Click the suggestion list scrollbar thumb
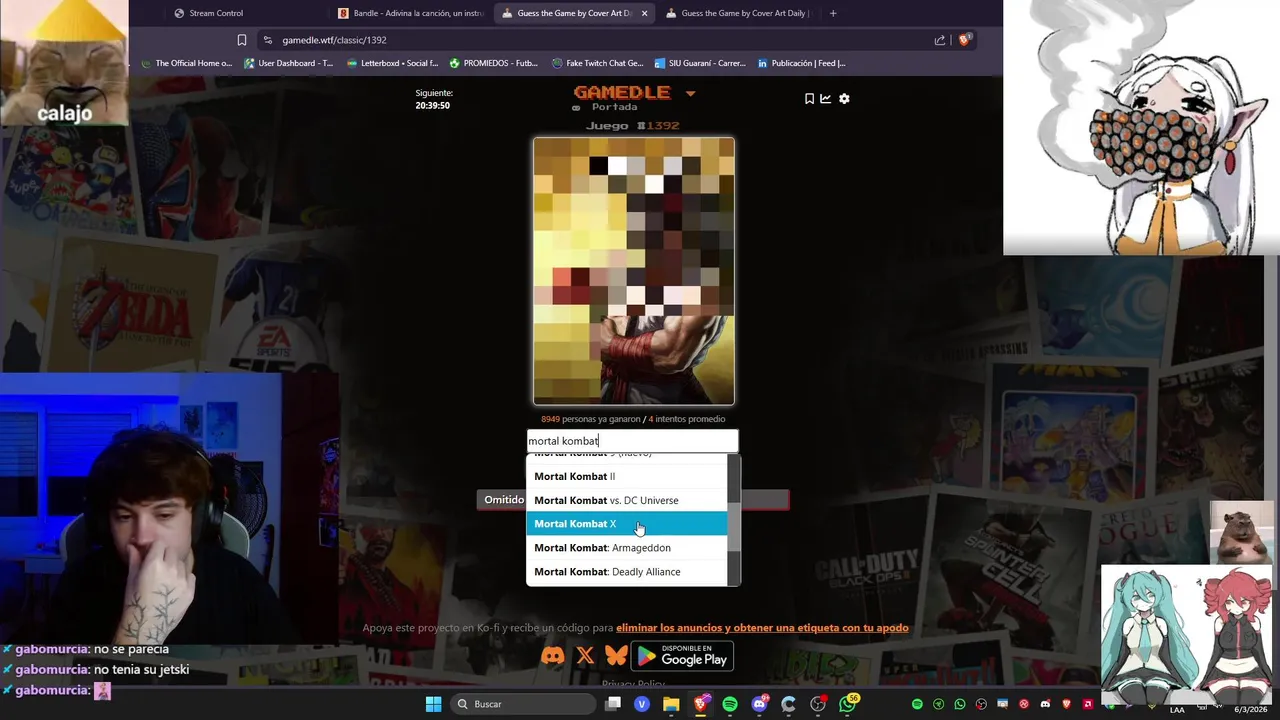The height and width of the screenshot is (720, 1280). pos(734,528)
